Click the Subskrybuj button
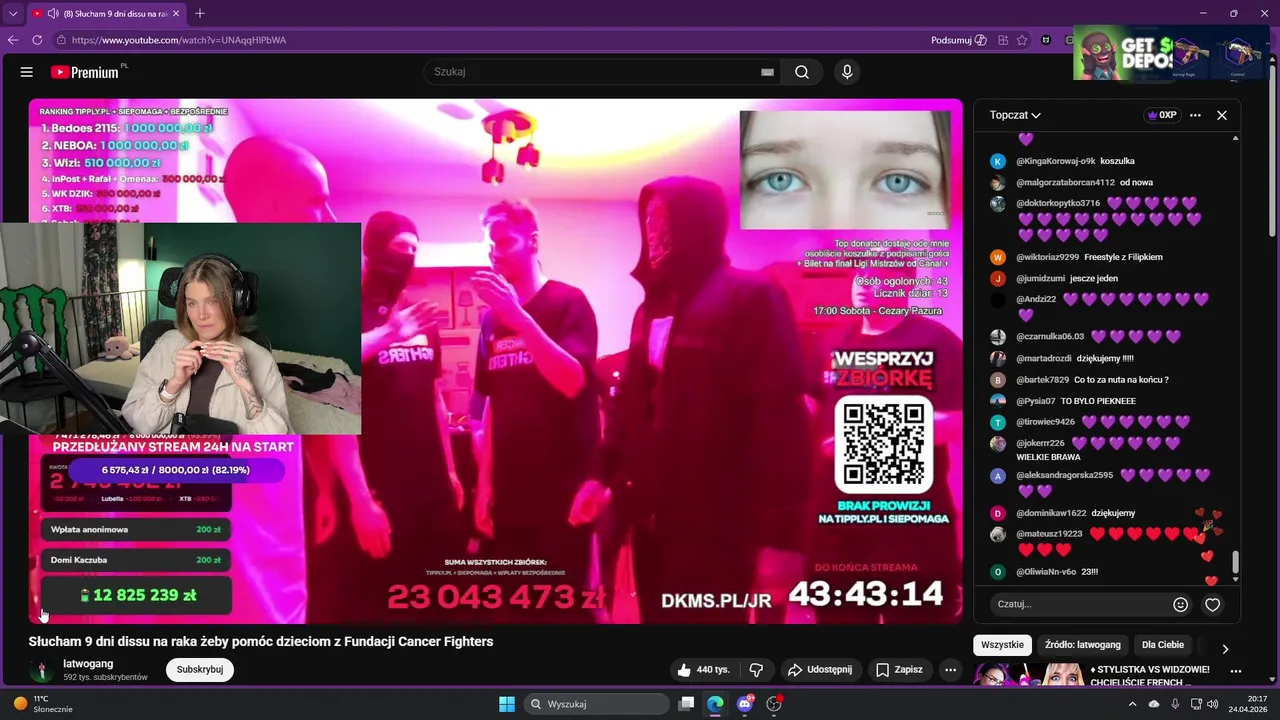Viewport: 1280px width, 720px height. [x=200, y=669]
